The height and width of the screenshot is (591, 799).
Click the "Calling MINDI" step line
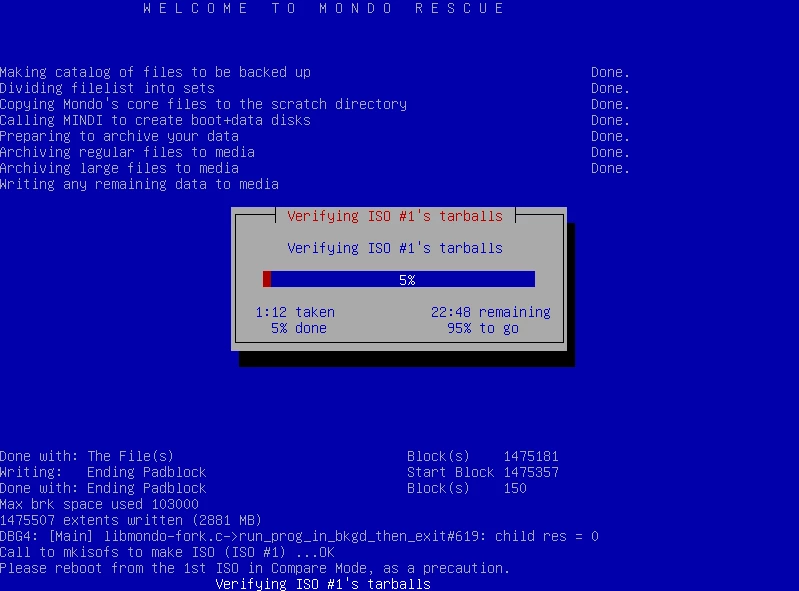155,120
